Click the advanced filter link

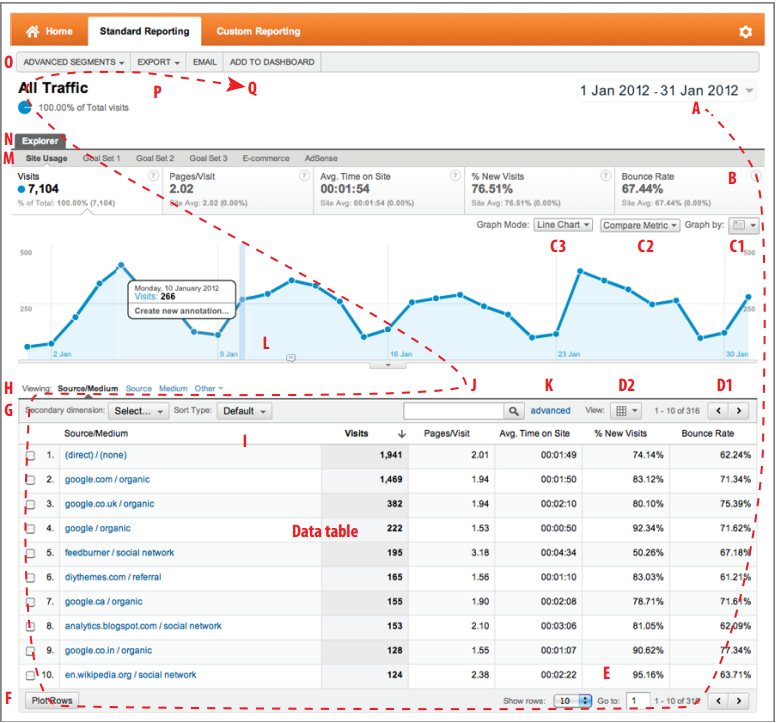tap(550, 411)
